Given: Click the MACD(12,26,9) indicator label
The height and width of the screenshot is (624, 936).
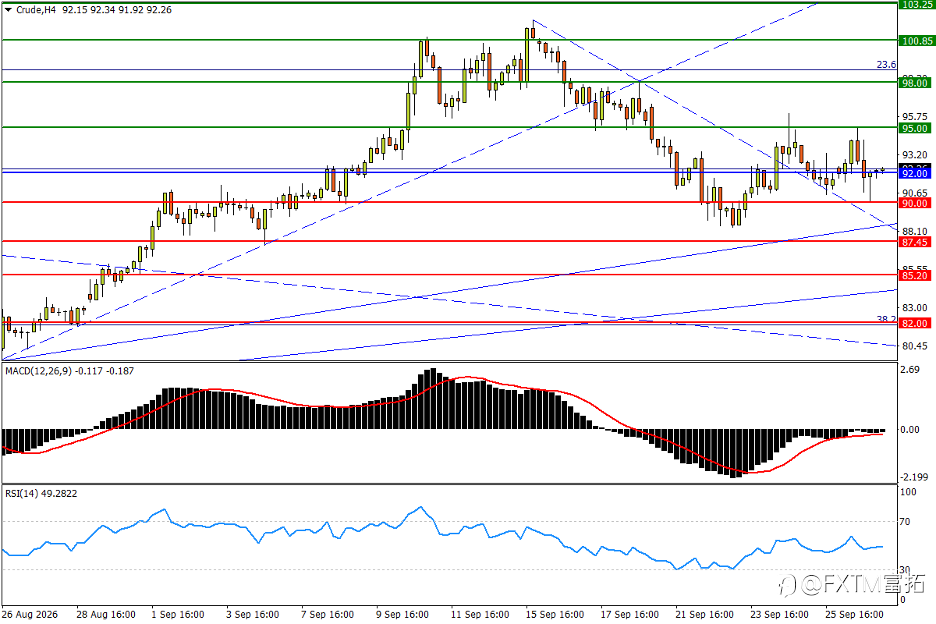Looking at the screenshot, I should [x=38, y=371].
